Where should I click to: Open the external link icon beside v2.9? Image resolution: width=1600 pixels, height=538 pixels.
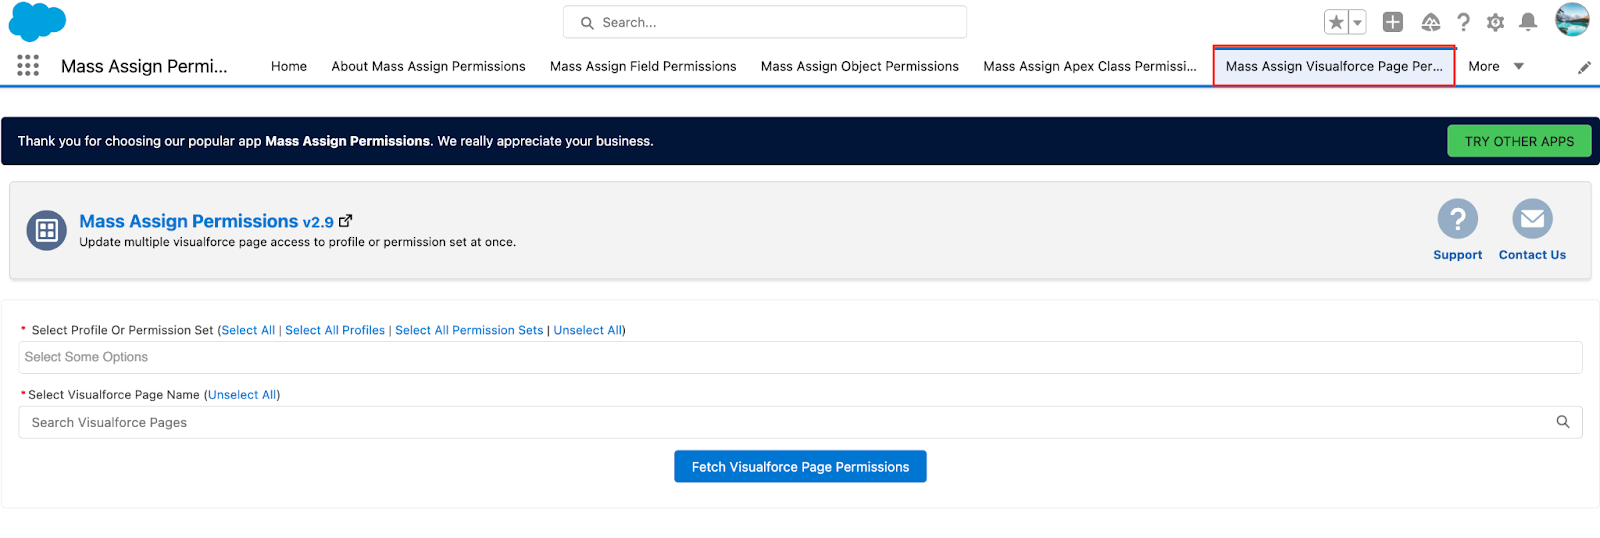[x=346, y=221]
